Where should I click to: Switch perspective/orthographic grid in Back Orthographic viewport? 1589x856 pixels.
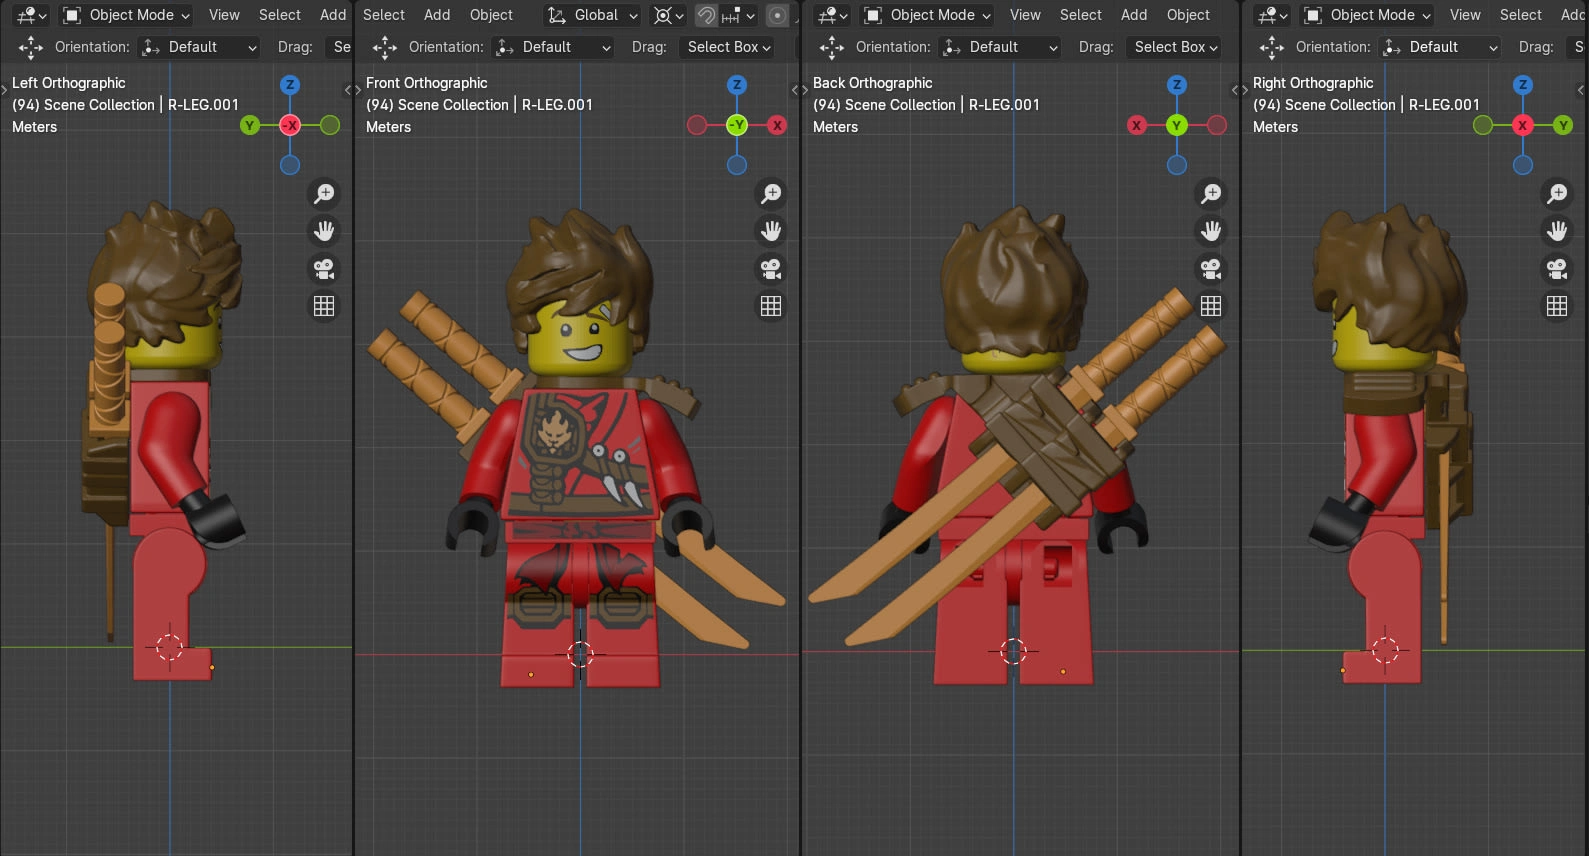pos(1211,306)
